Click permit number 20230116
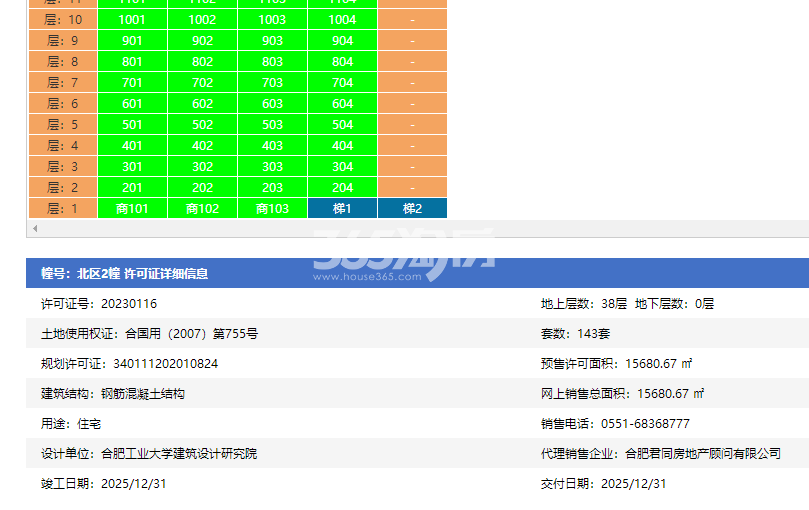The image size is (809, 510). (129, 304)
